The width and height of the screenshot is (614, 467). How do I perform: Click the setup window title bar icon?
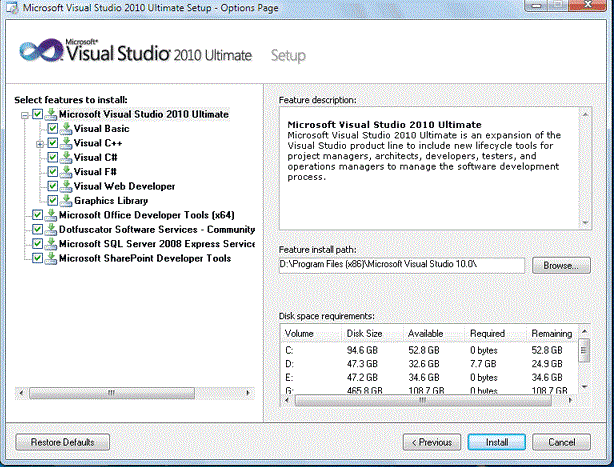pyautogui.click(x=12, y=7)
